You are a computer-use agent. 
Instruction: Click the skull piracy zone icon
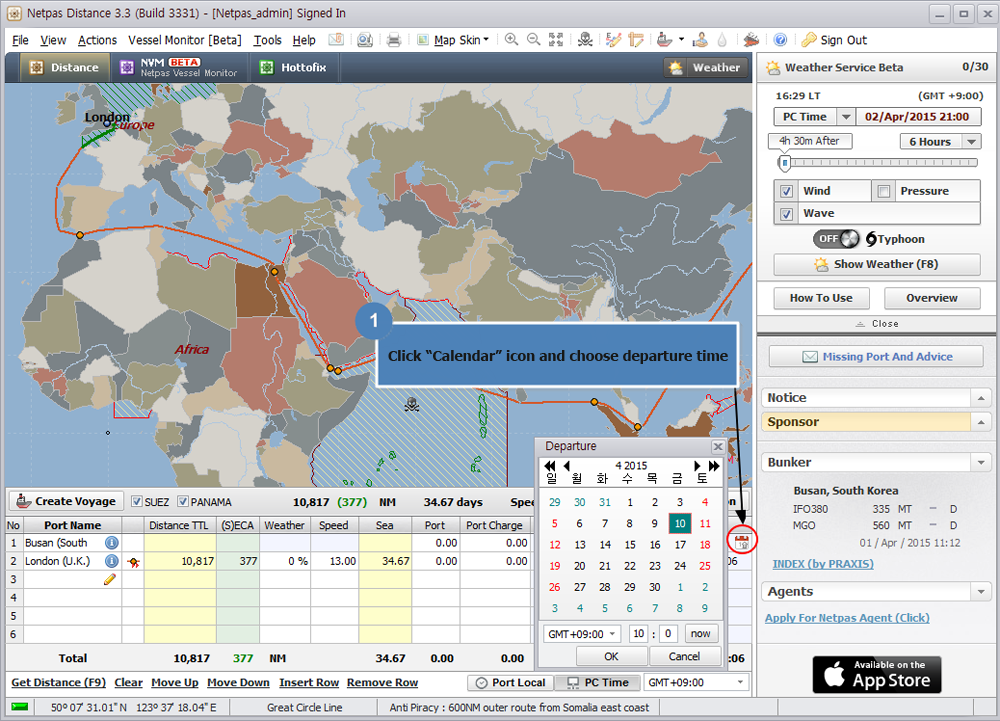[585, 40]
